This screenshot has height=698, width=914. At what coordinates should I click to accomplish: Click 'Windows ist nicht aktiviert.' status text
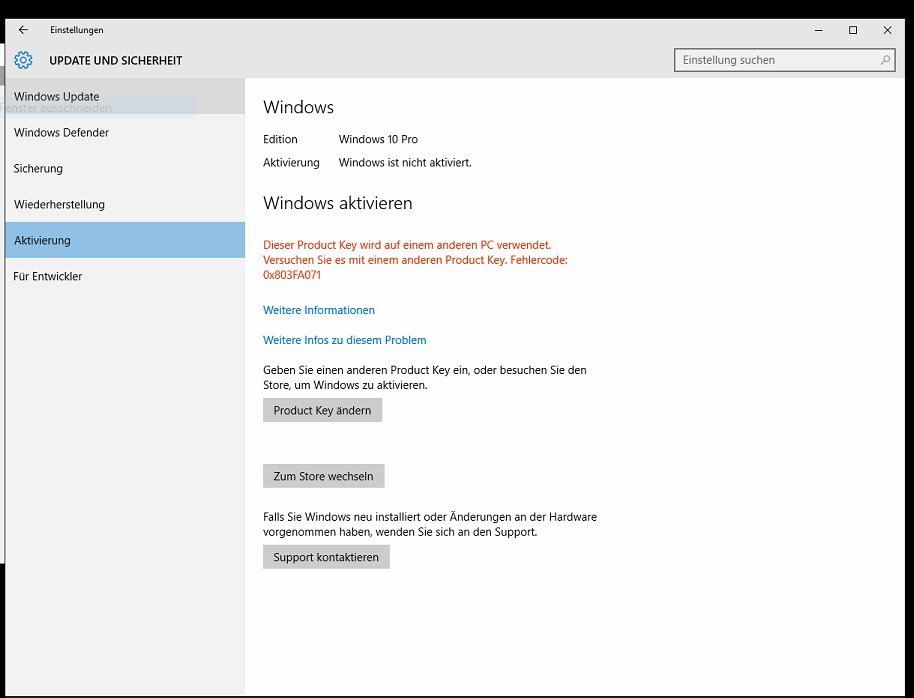coord(405,163)
